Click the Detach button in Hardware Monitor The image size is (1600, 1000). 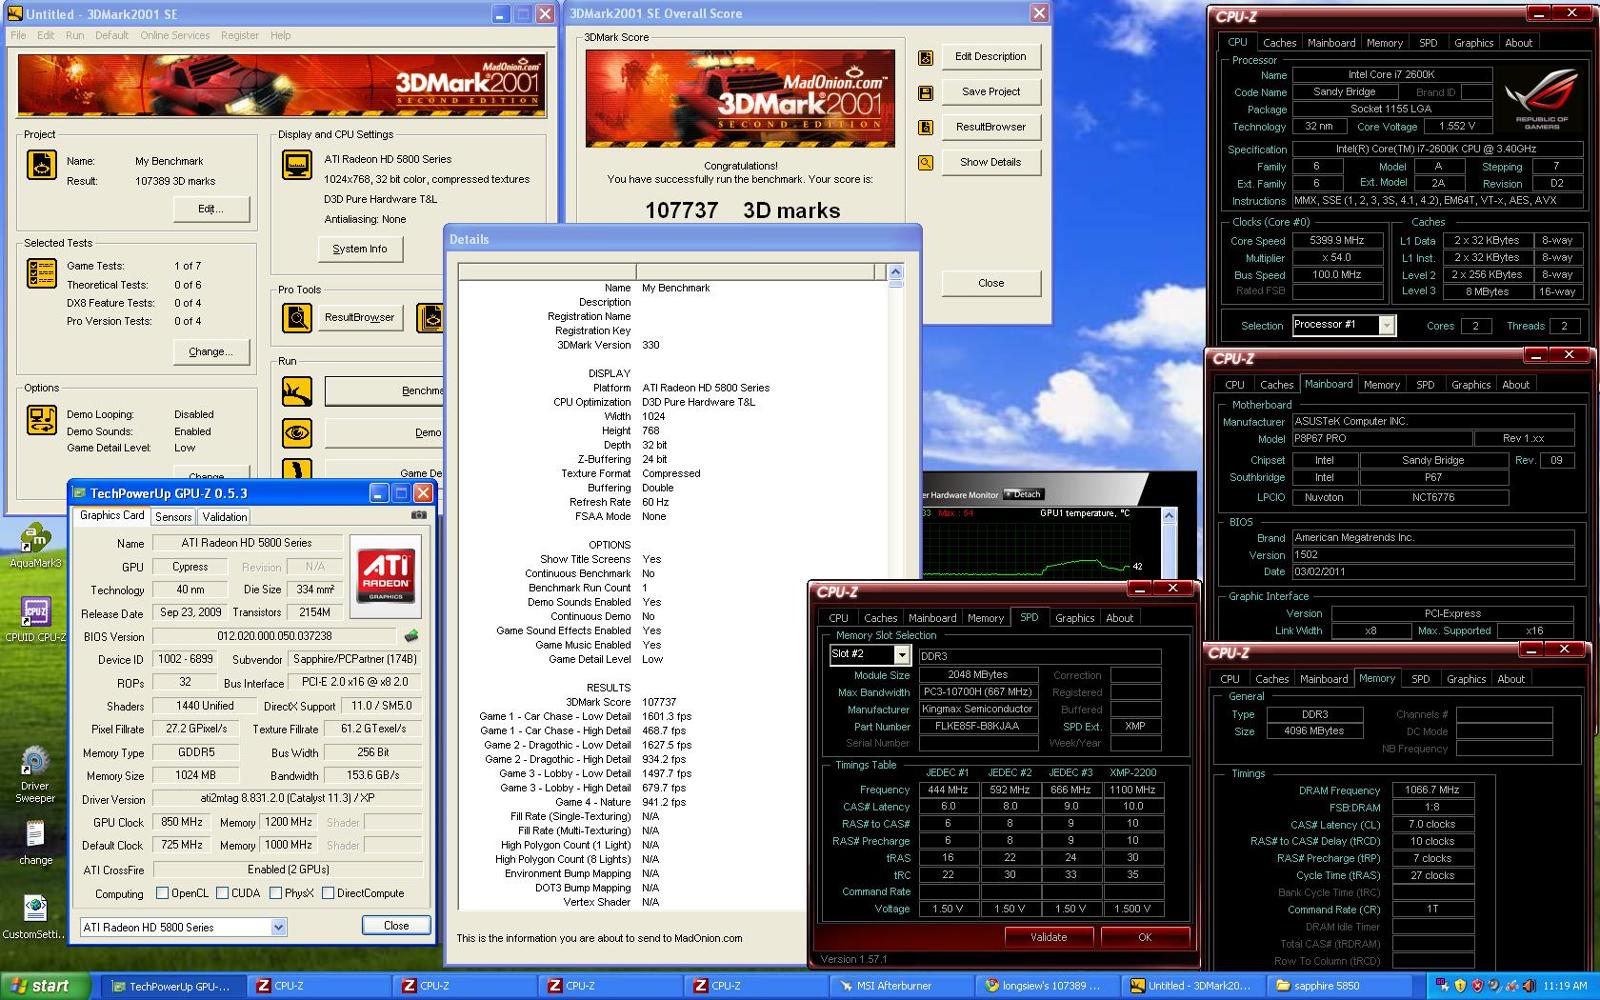click(1025, 495)
